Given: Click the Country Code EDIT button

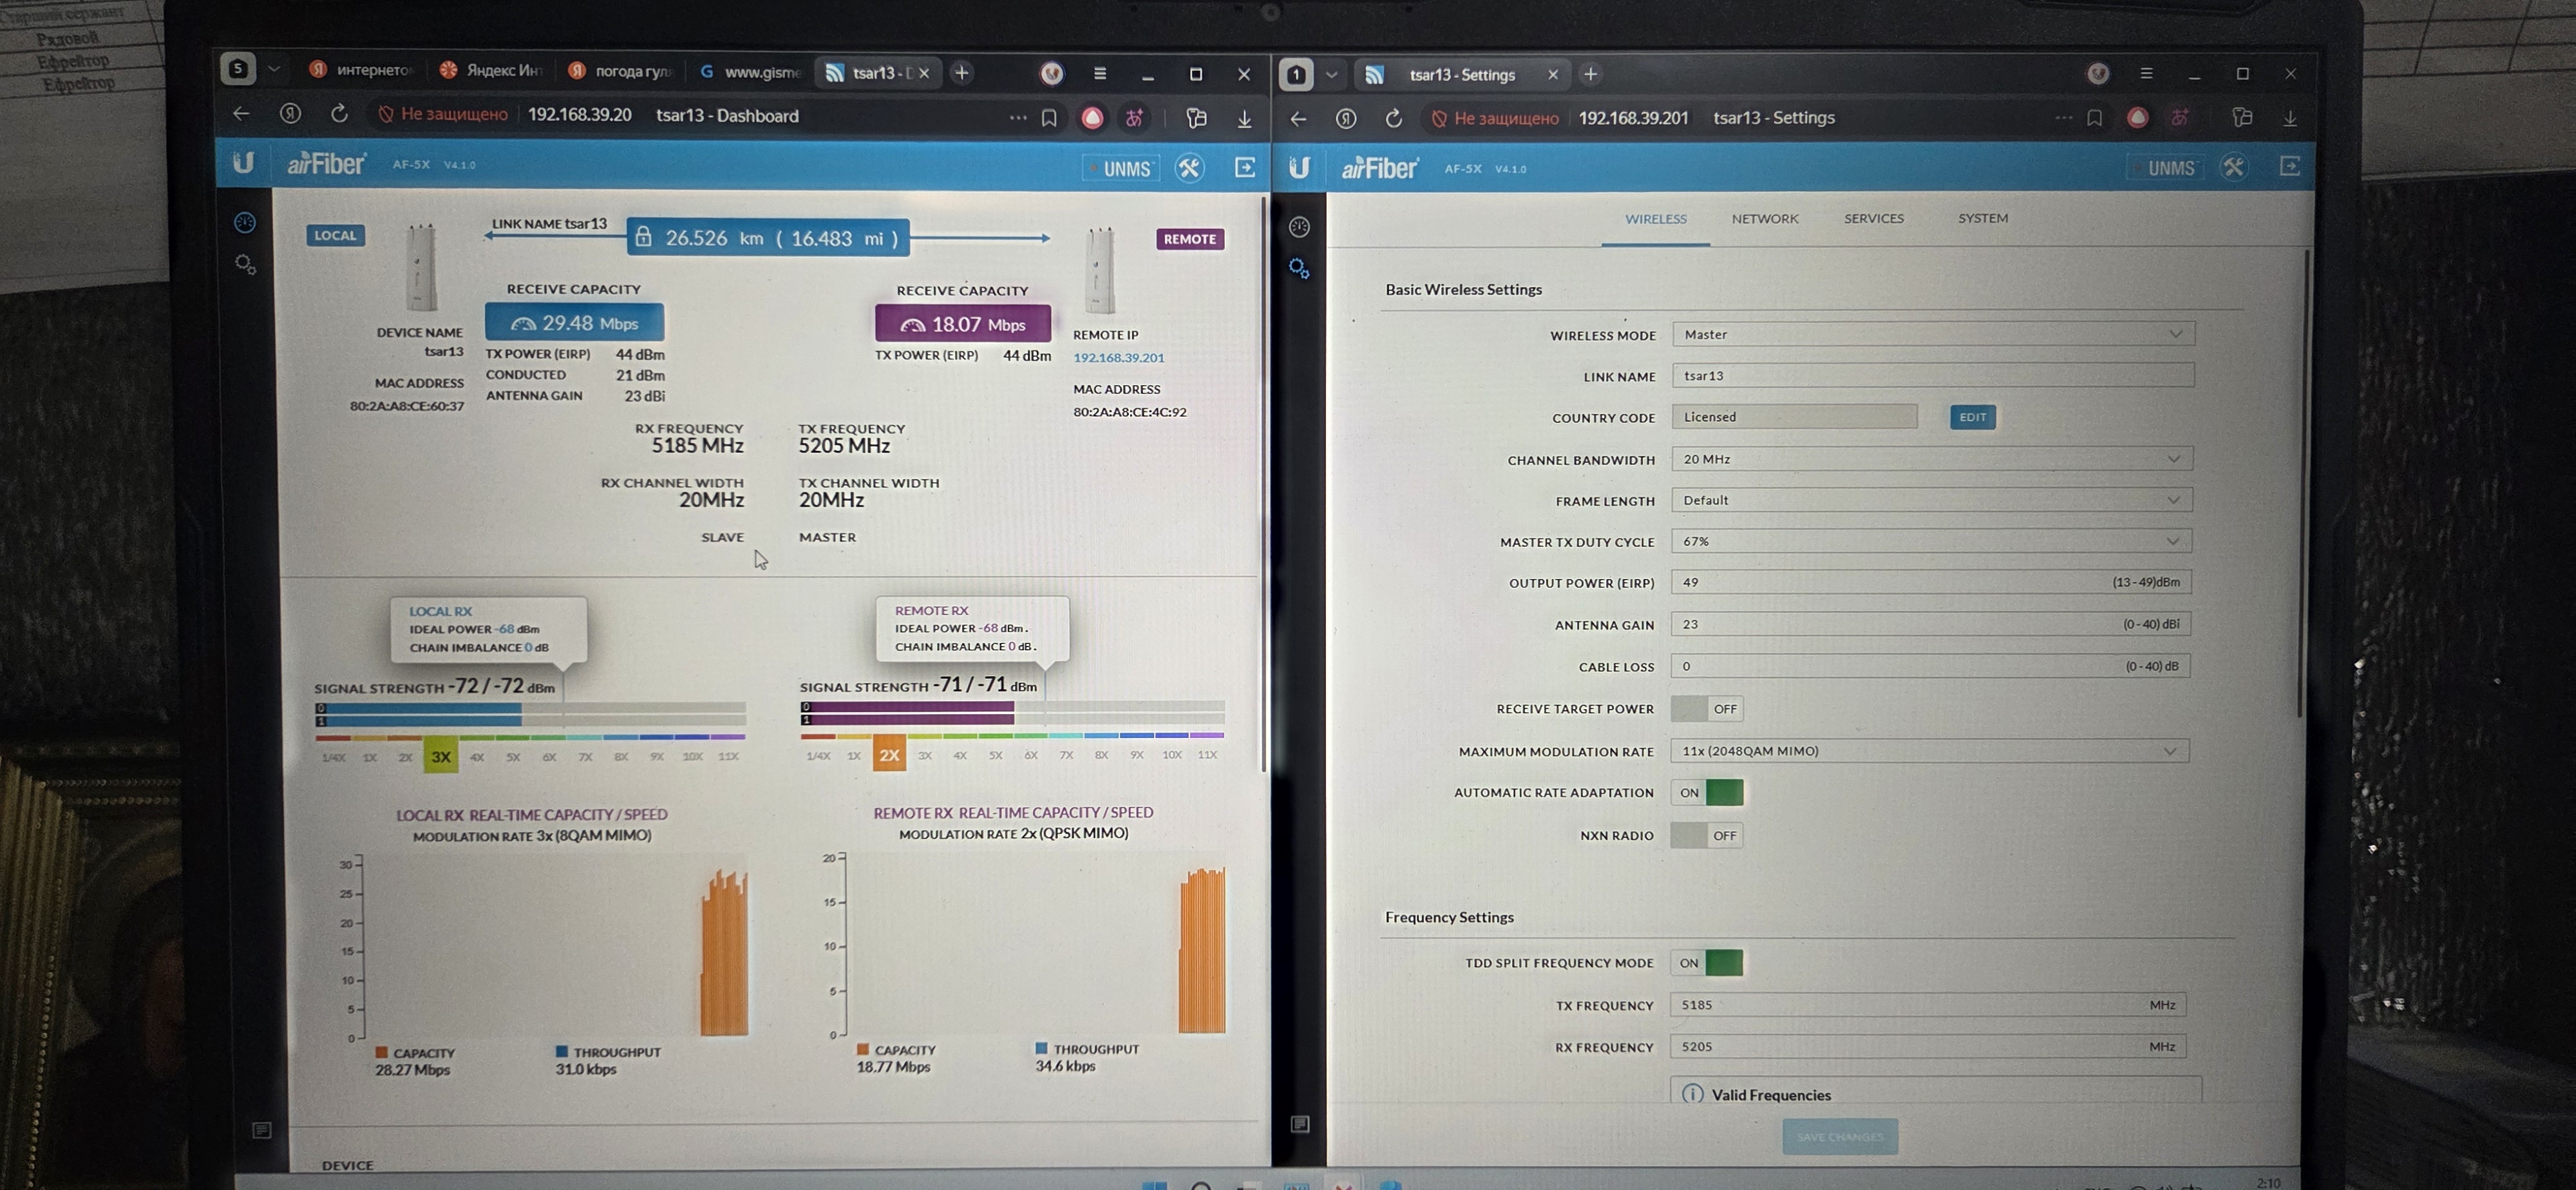Looking at the screenshot, I should [x=1972, y=417].
